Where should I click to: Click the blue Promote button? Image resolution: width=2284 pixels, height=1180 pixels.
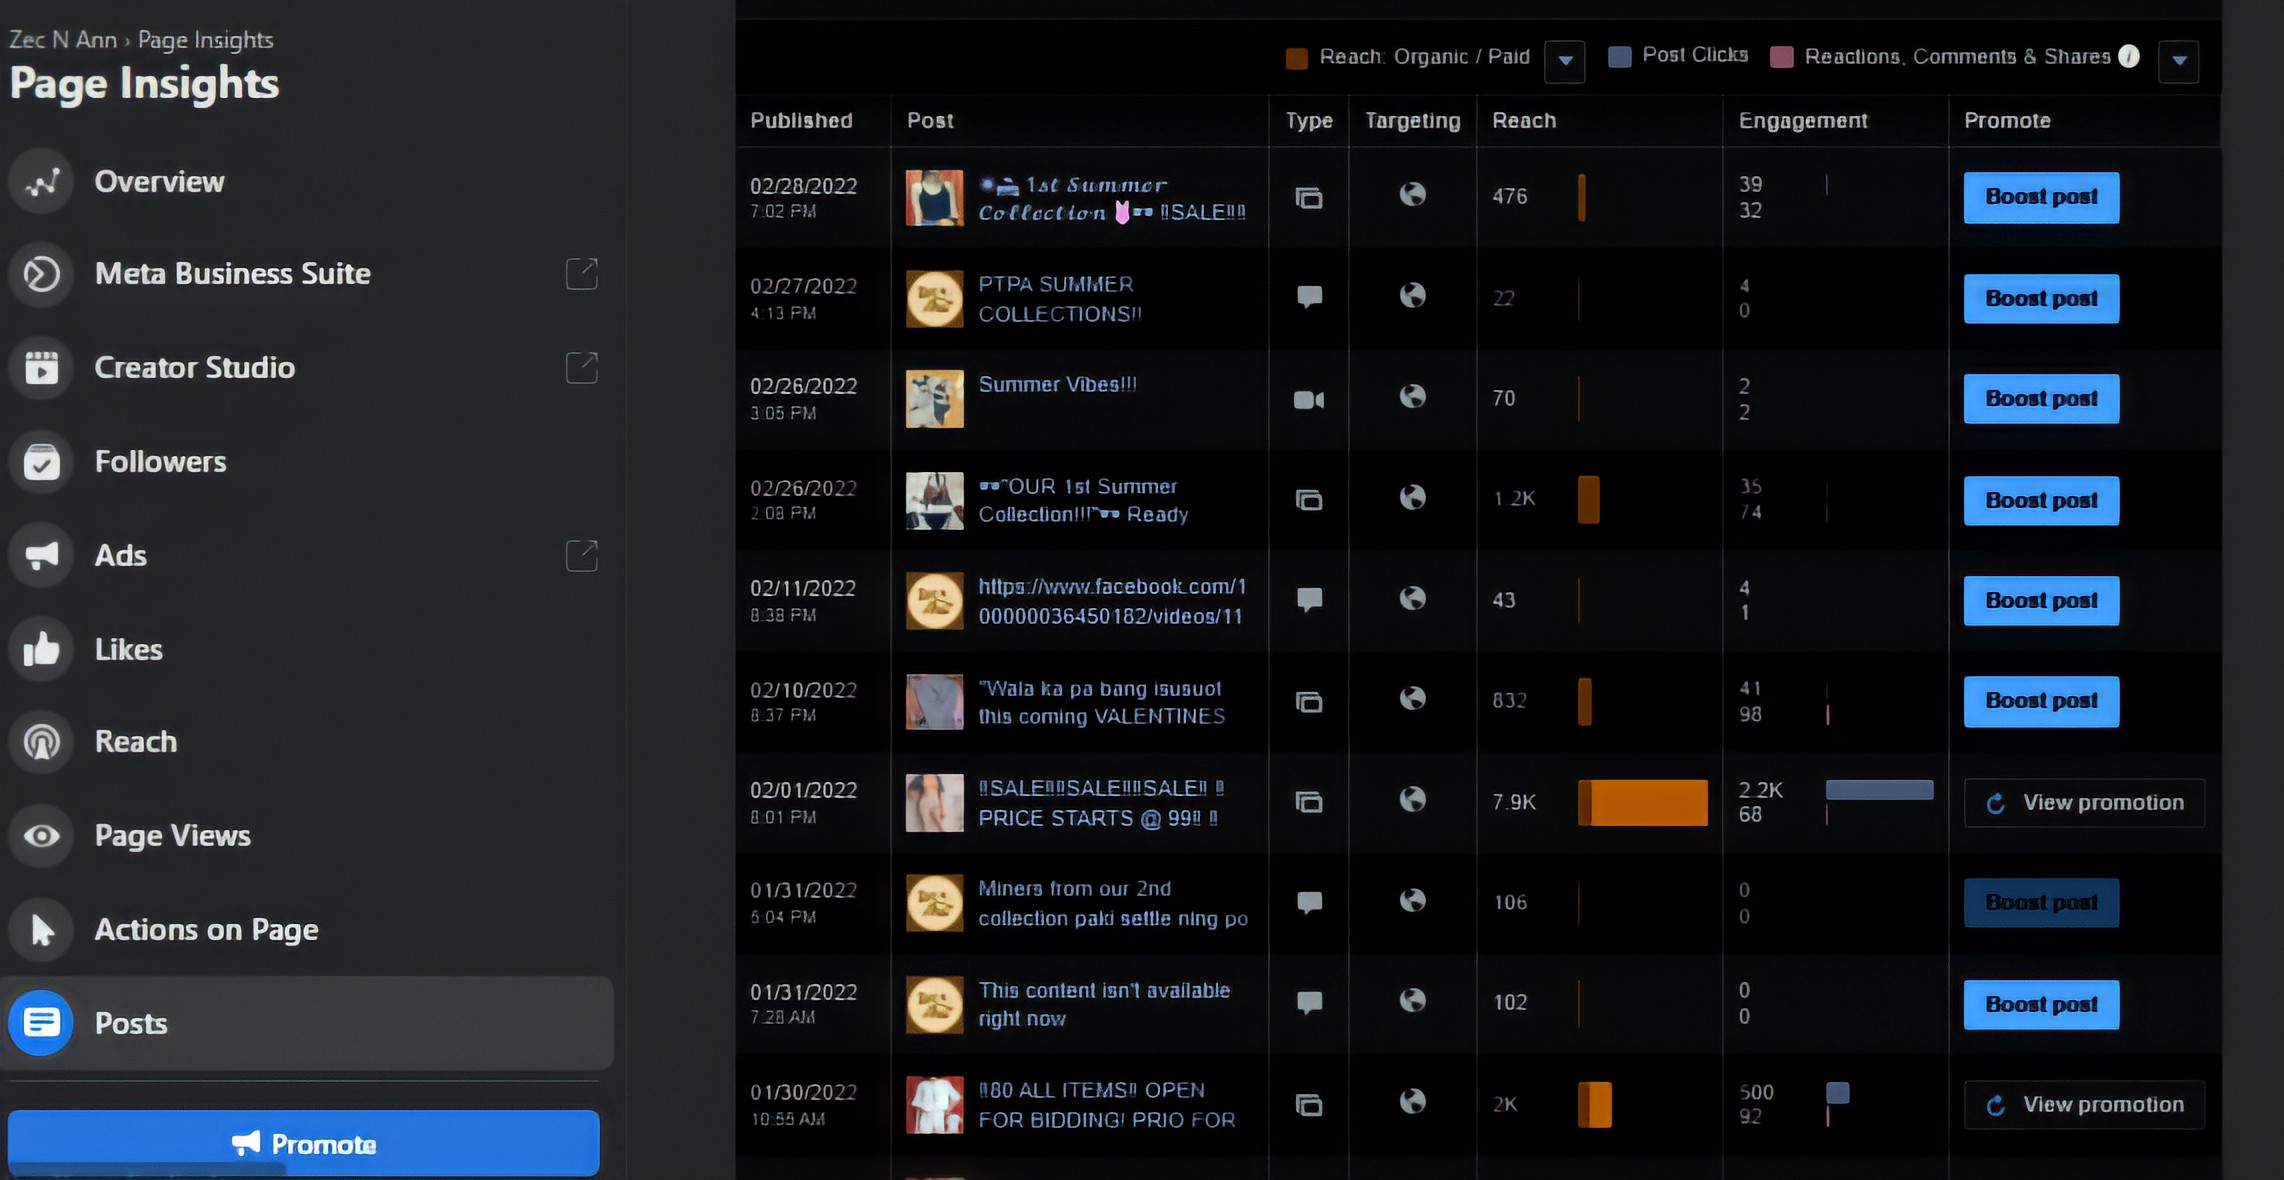304,1143
